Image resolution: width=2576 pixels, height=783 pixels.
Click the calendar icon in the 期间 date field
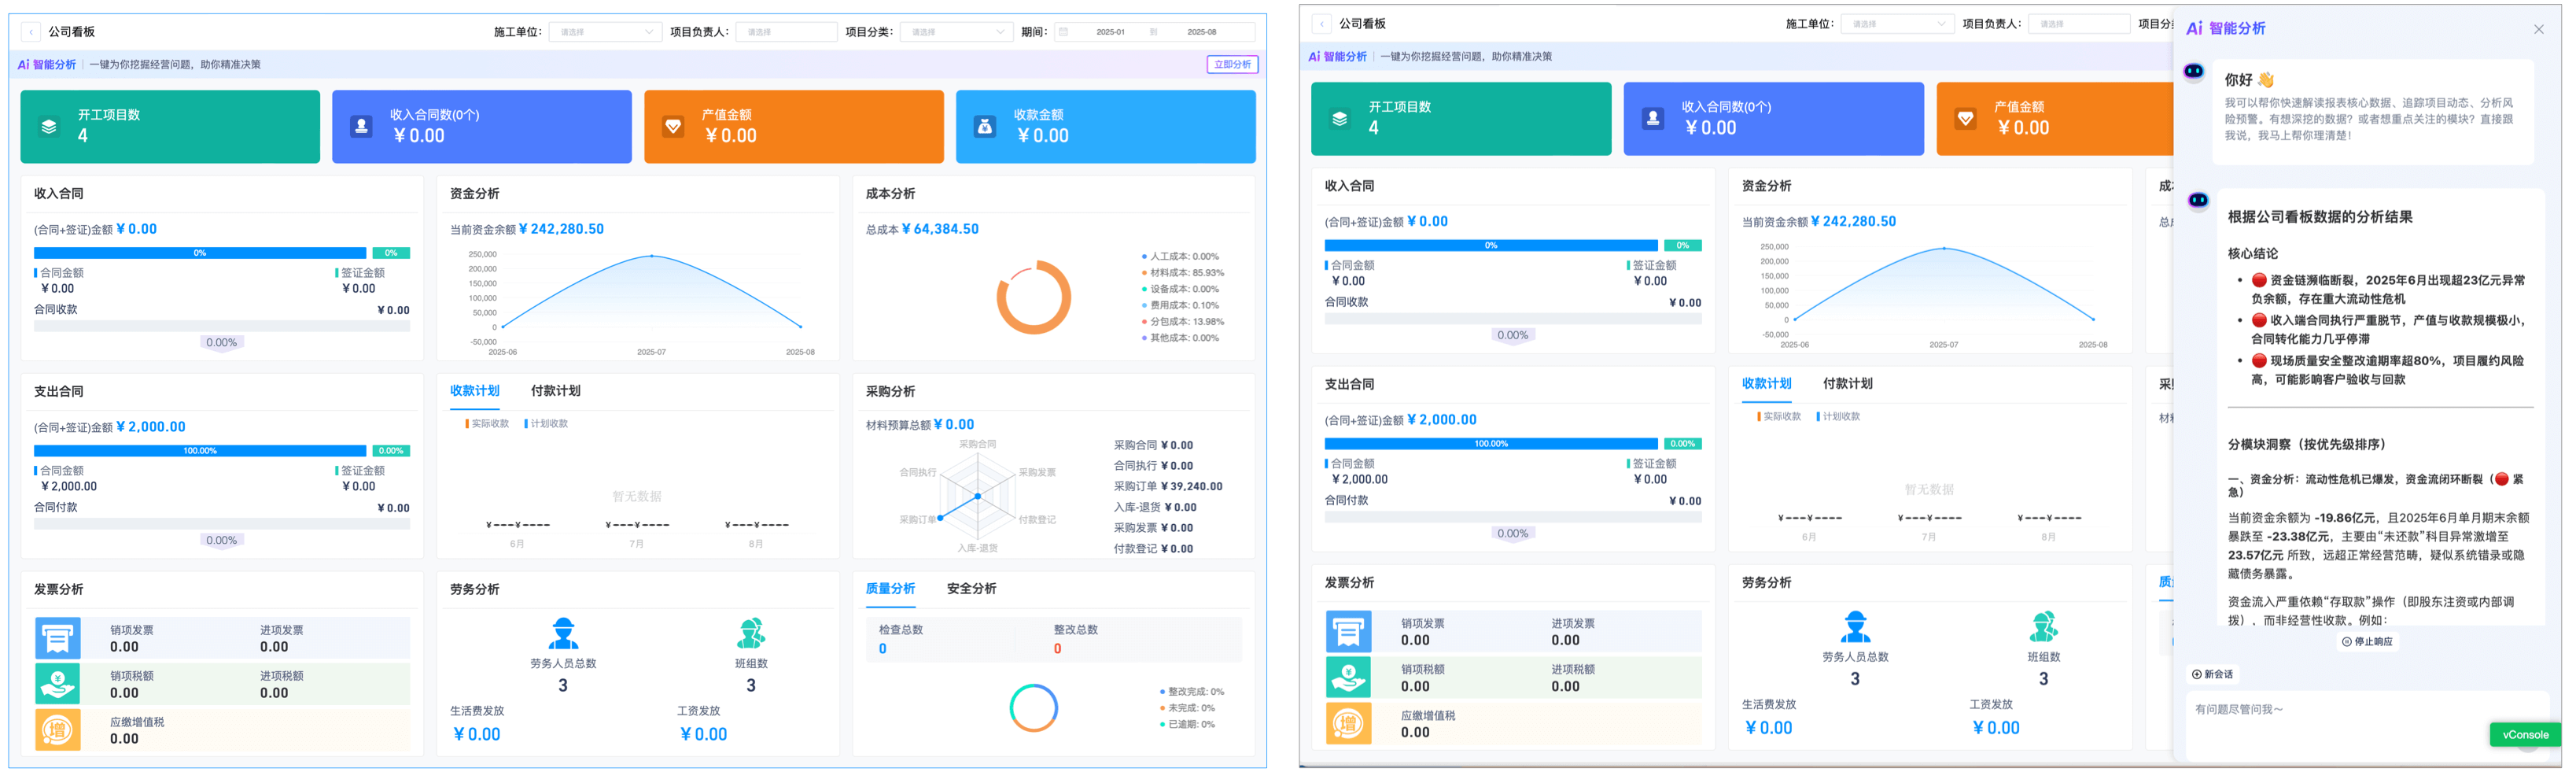pos(1063,32)
